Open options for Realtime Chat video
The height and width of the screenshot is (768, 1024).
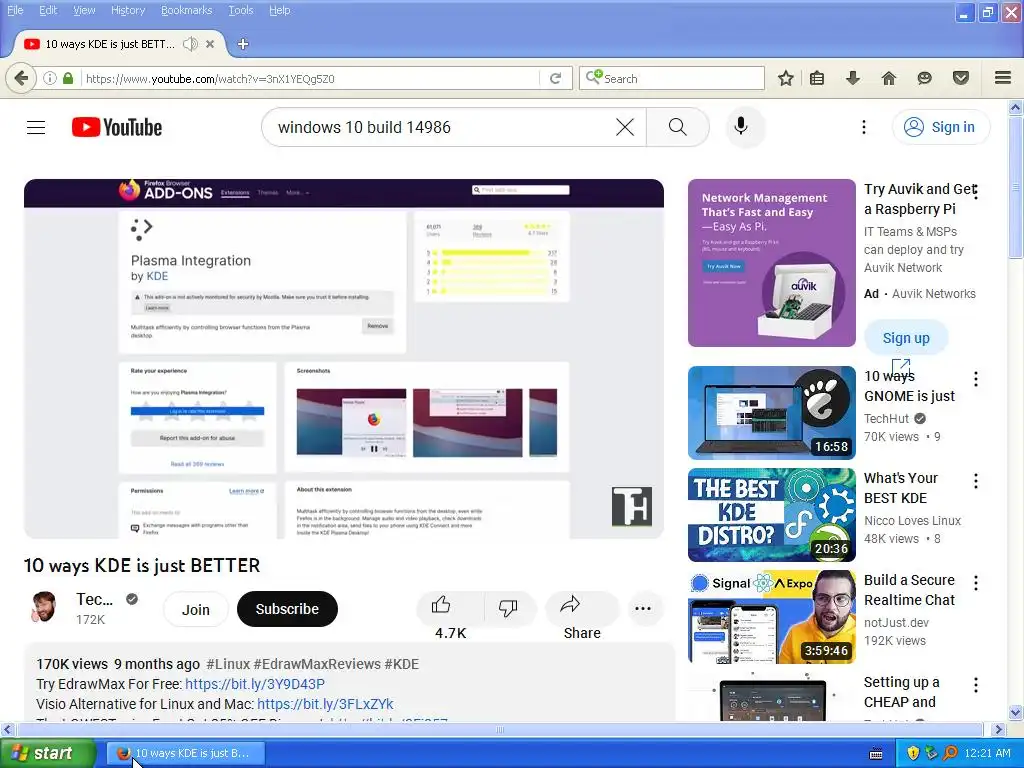pos(976,583)
